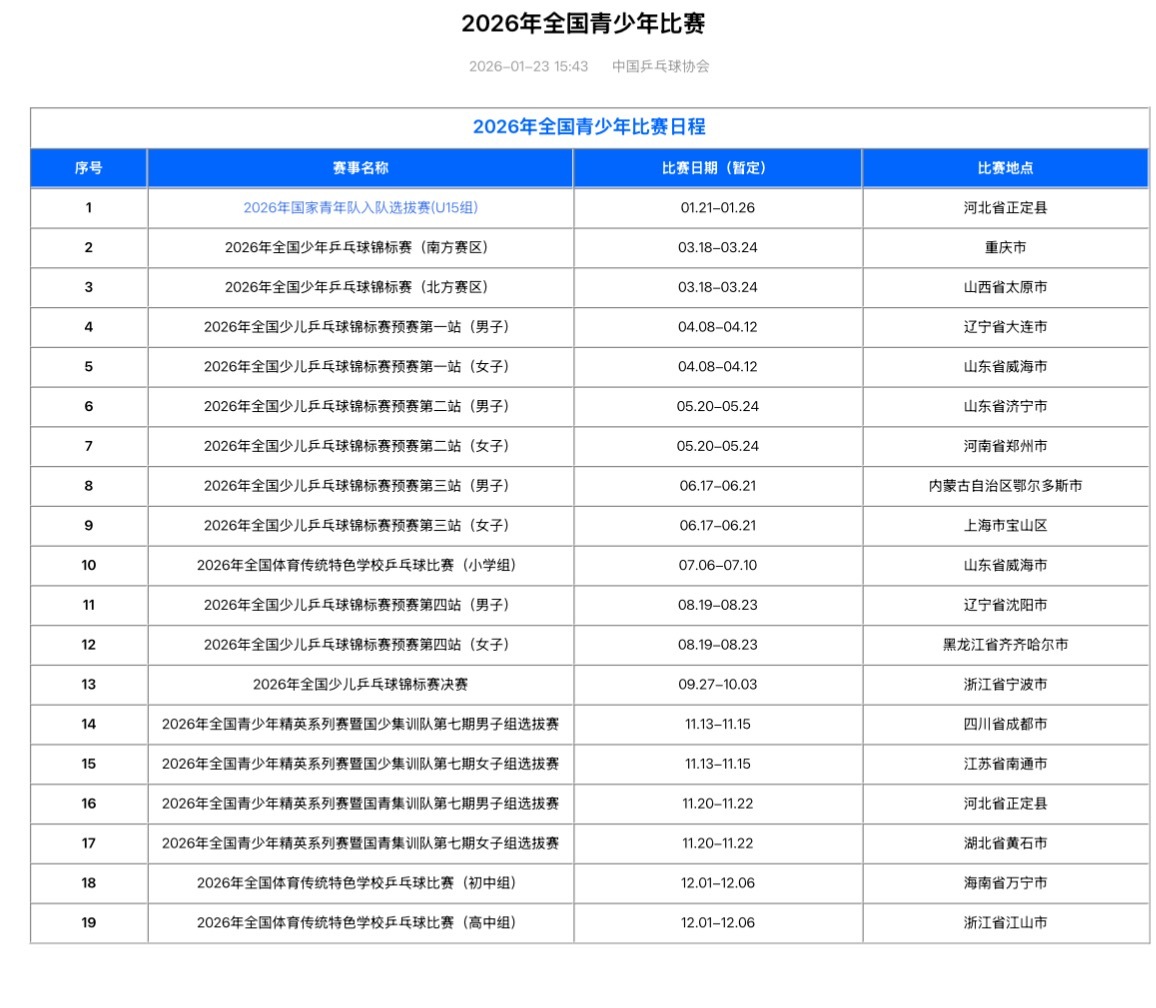Click the 比赛日期(暂定) column header

(717, 168)
